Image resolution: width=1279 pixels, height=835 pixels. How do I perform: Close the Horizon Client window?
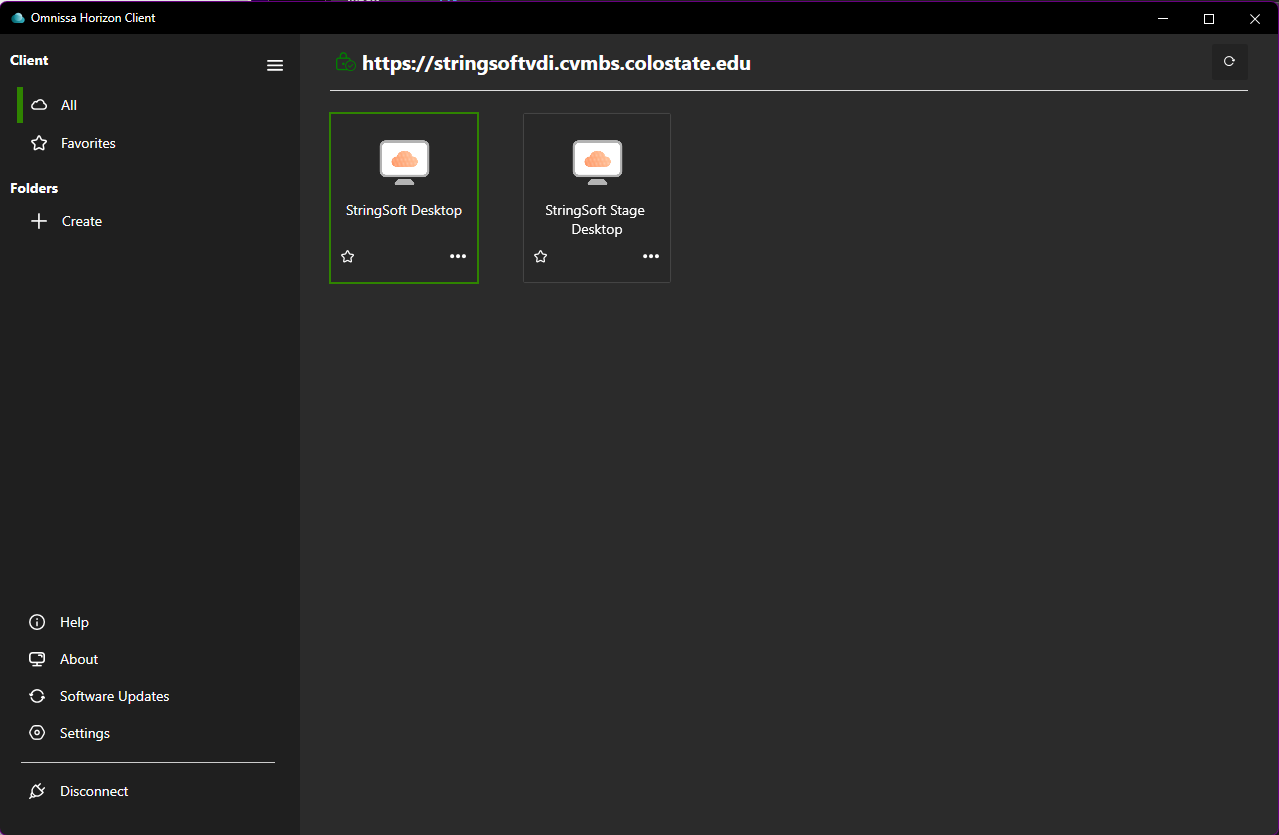coord(1255,18)
